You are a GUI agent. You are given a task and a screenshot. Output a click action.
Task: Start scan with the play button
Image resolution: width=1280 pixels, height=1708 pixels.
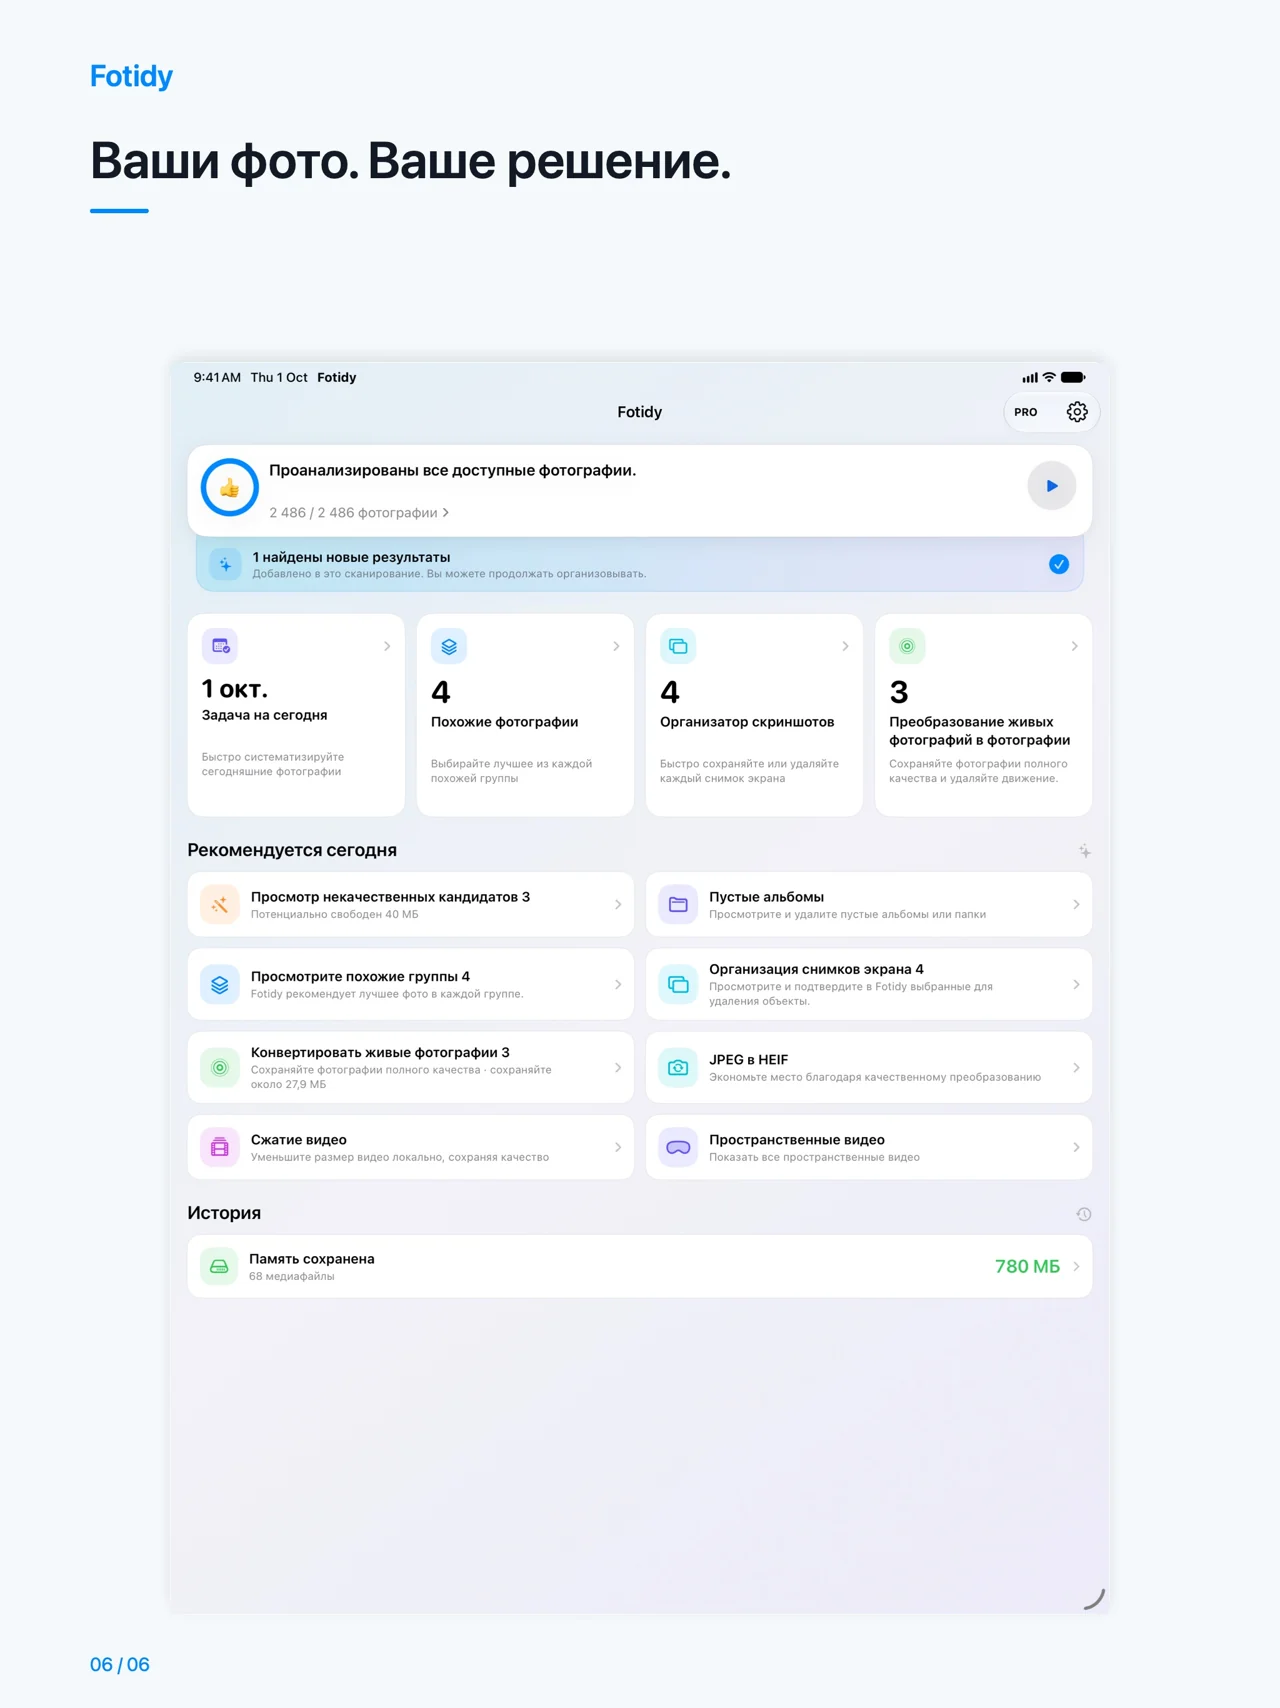point(1051,486)
